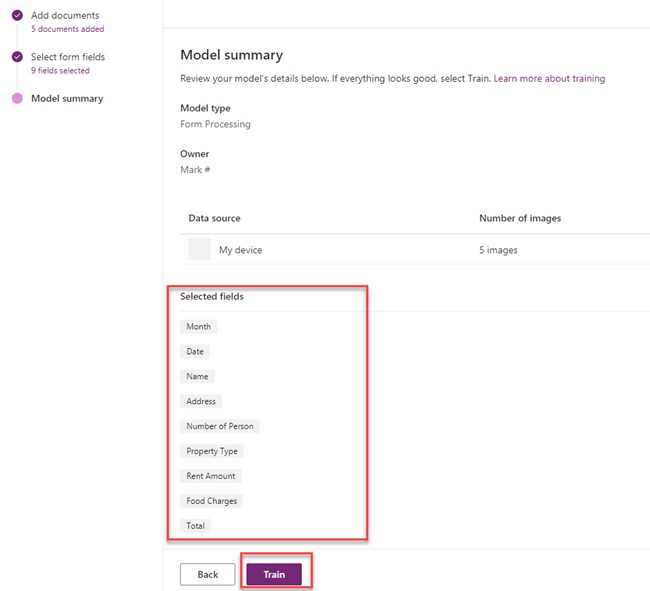Viewport: 650px width, 591px height.
Task: Select the Name field tag
Action: 197,377
